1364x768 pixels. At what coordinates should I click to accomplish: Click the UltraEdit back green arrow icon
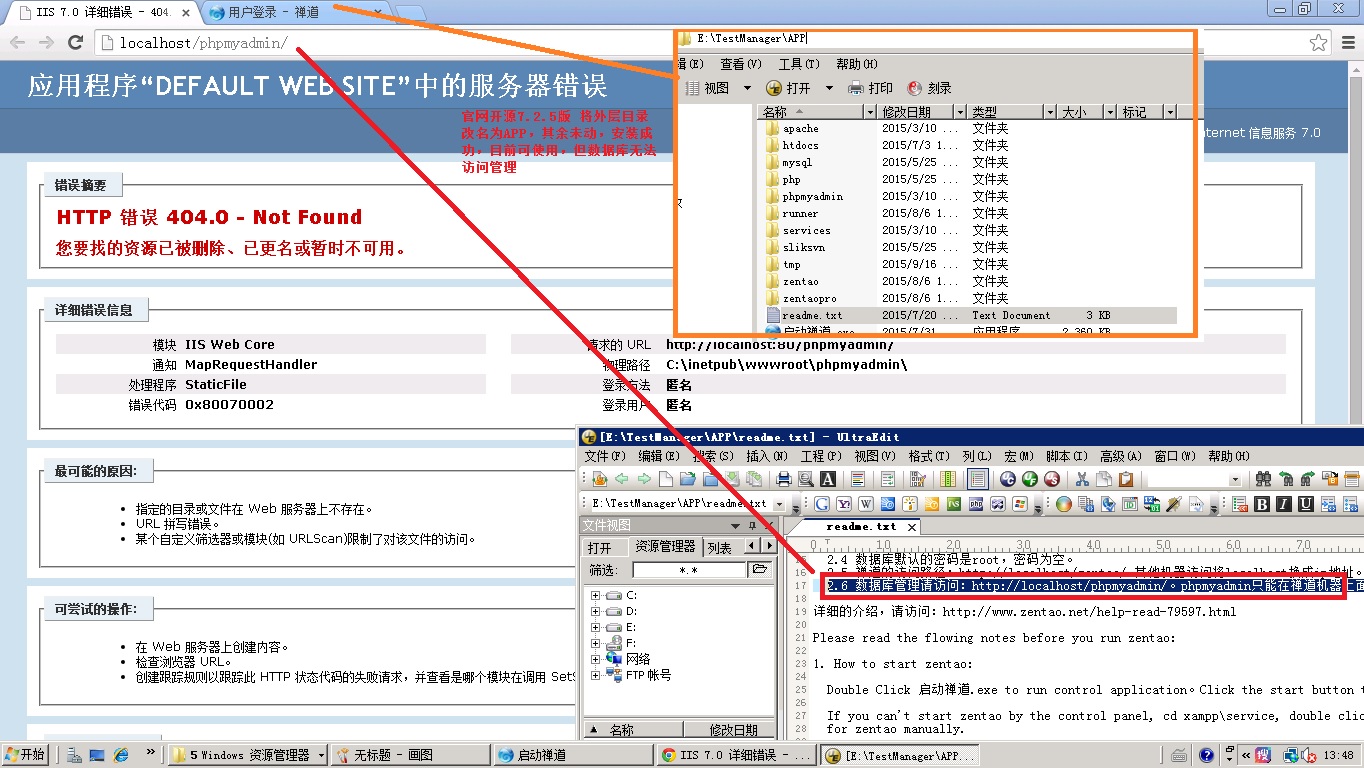(x=622, y=480)
